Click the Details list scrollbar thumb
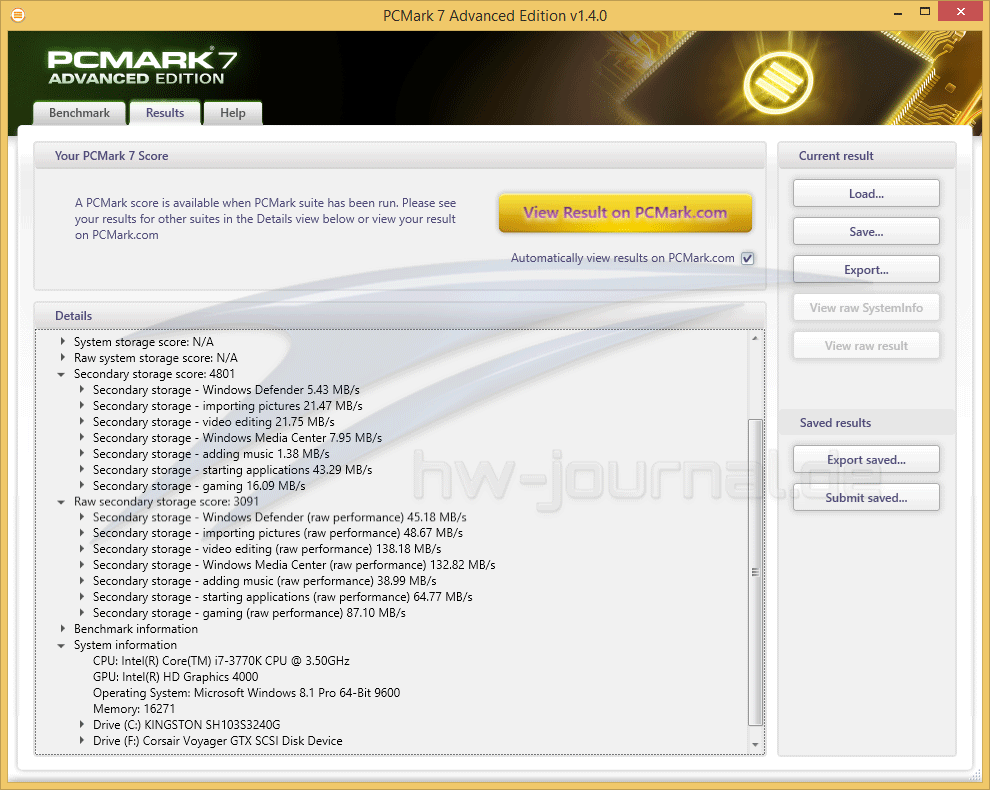 pos(755,572)
